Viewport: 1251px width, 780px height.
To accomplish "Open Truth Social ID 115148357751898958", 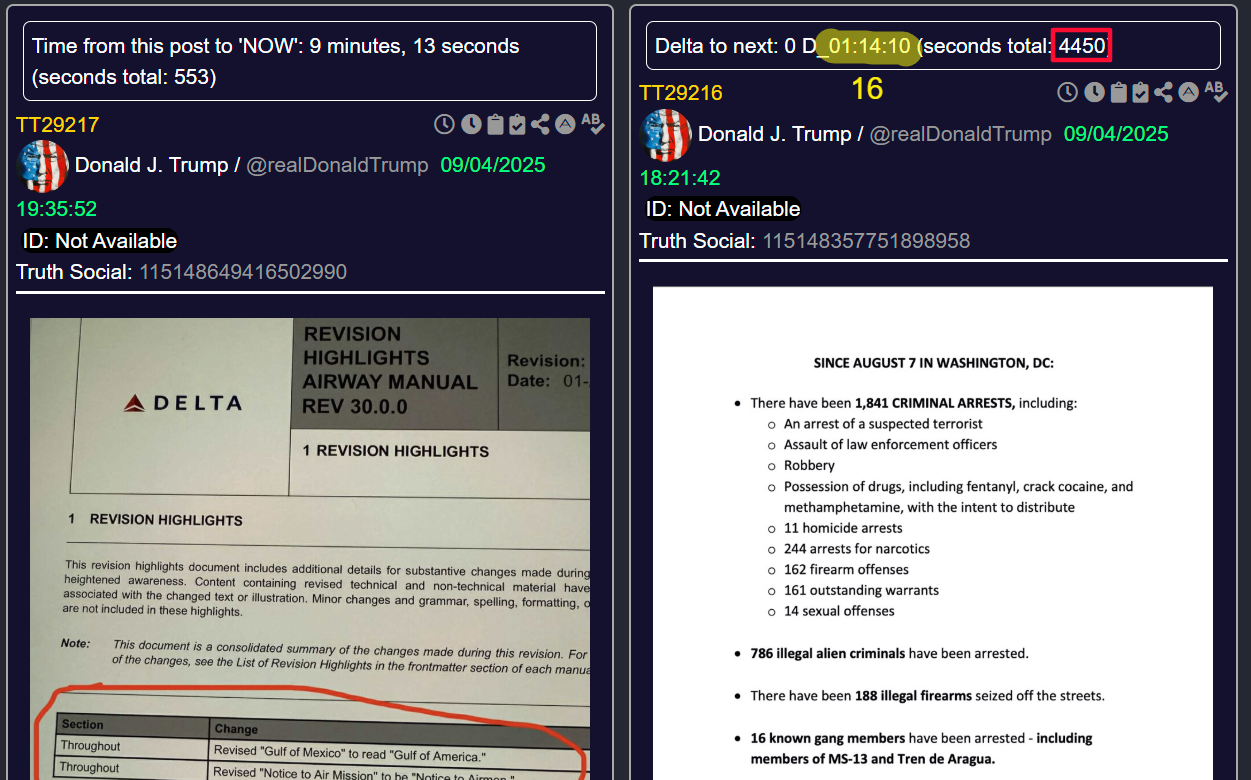I will [866, 241].
